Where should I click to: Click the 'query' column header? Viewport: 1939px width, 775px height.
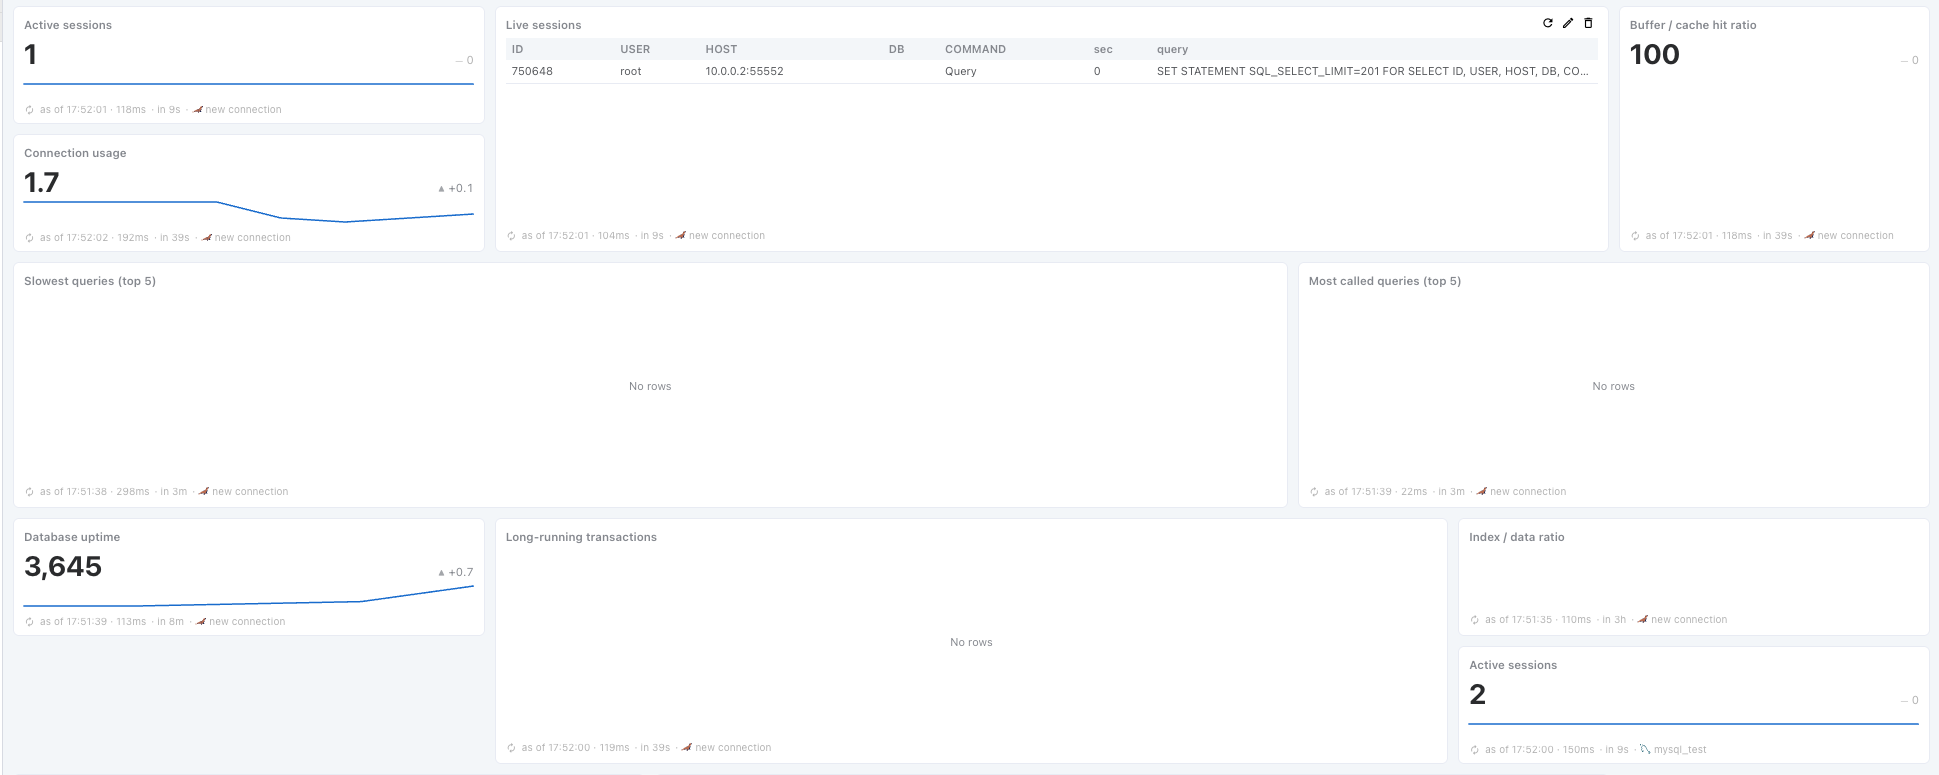pos(1172,49)
